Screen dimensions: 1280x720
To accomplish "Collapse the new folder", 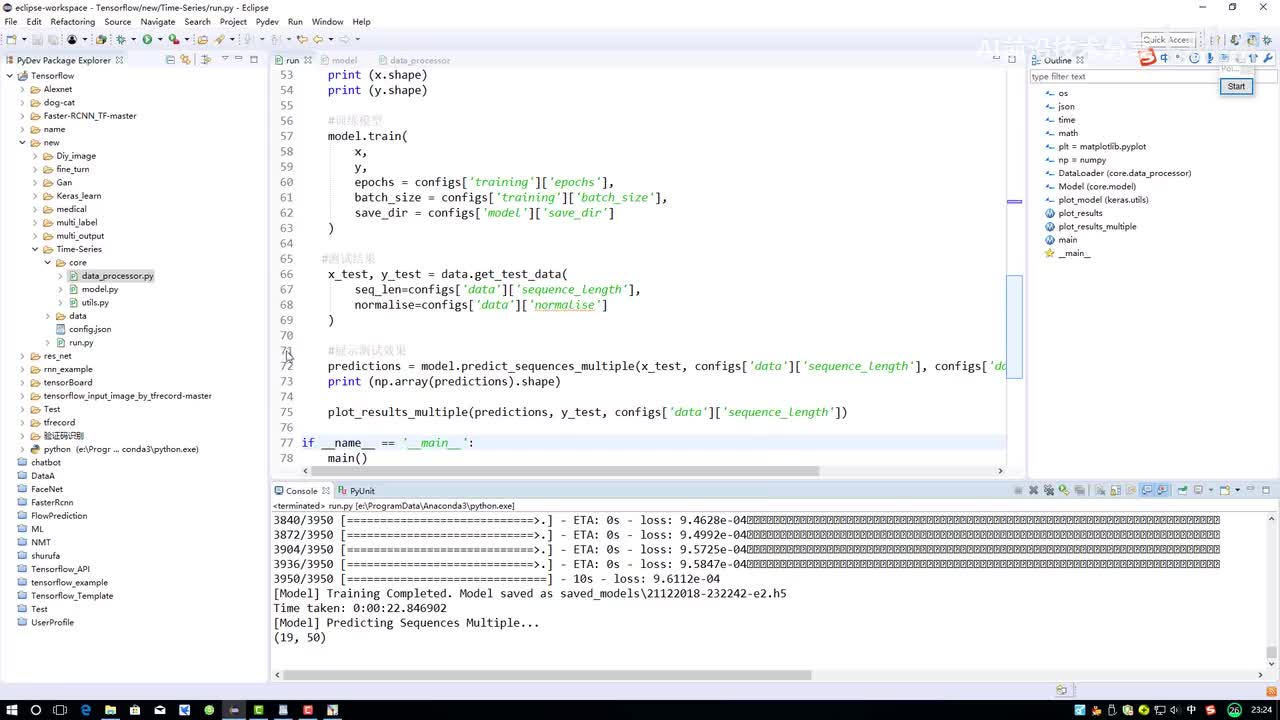I will point(22,143).
